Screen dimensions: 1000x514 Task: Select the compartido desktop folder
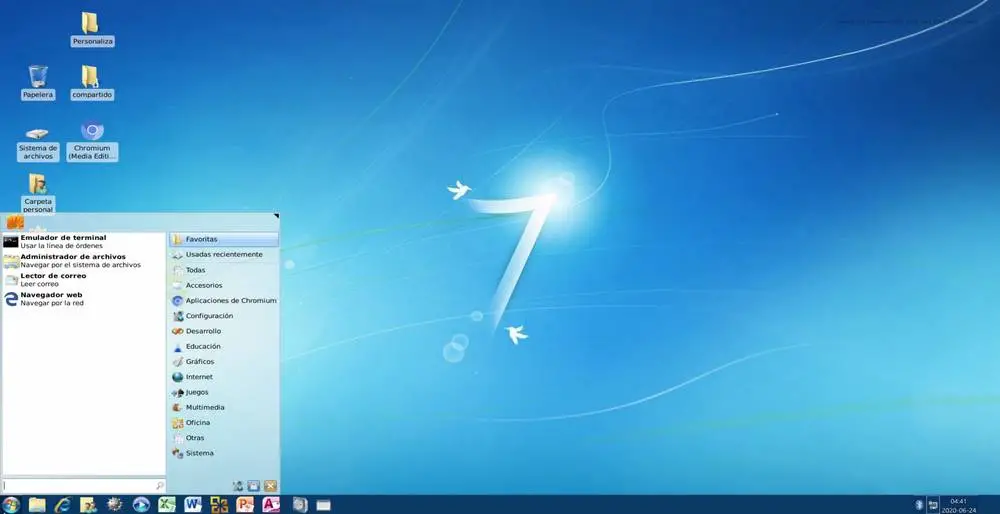(x=92, y=82)
